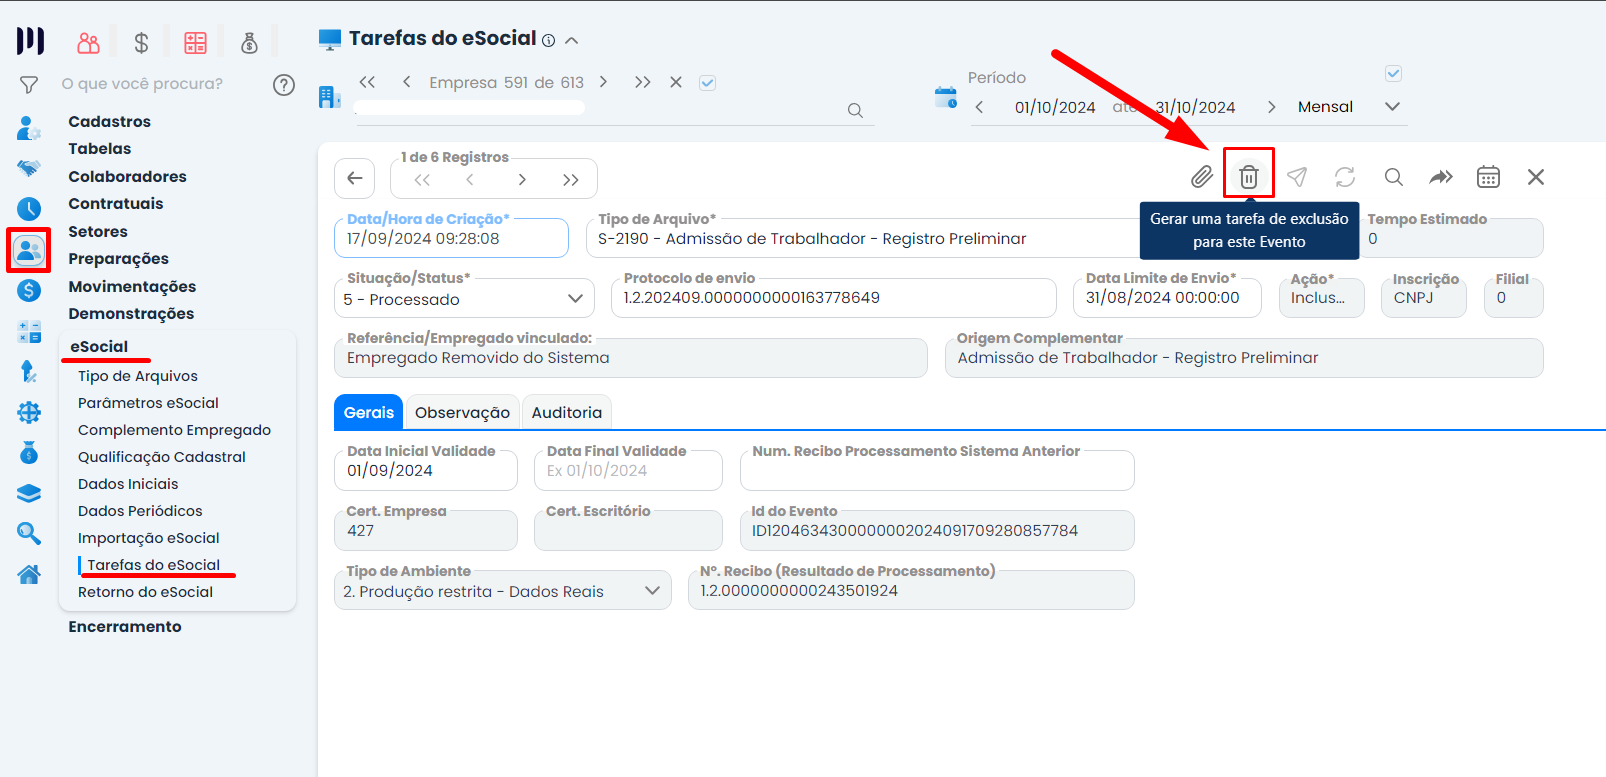Click the paper plane send icon

1297,177
